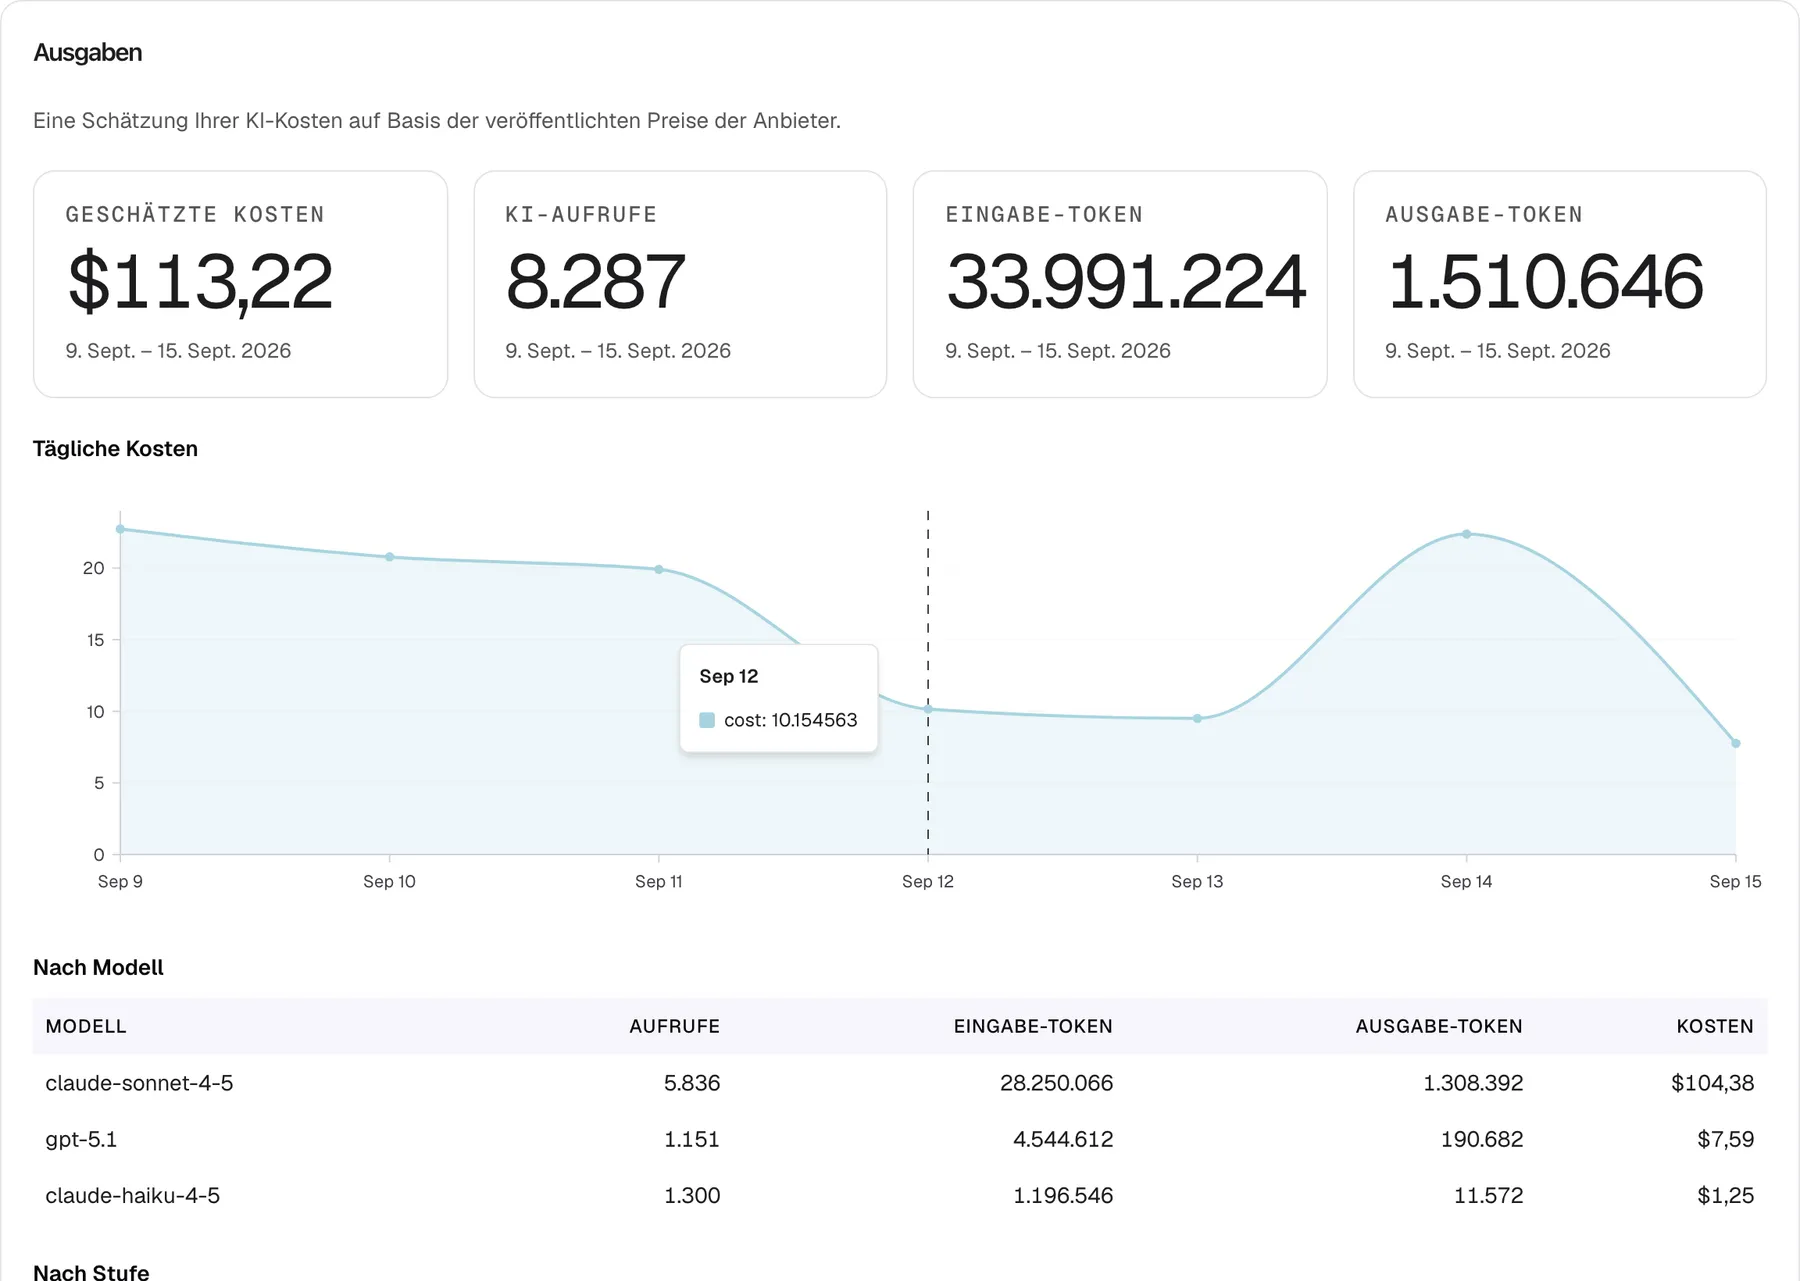Click the EINGABE-TOKEN column header
This screenshot has height=1281, width=1800.
[1033, 1026]
